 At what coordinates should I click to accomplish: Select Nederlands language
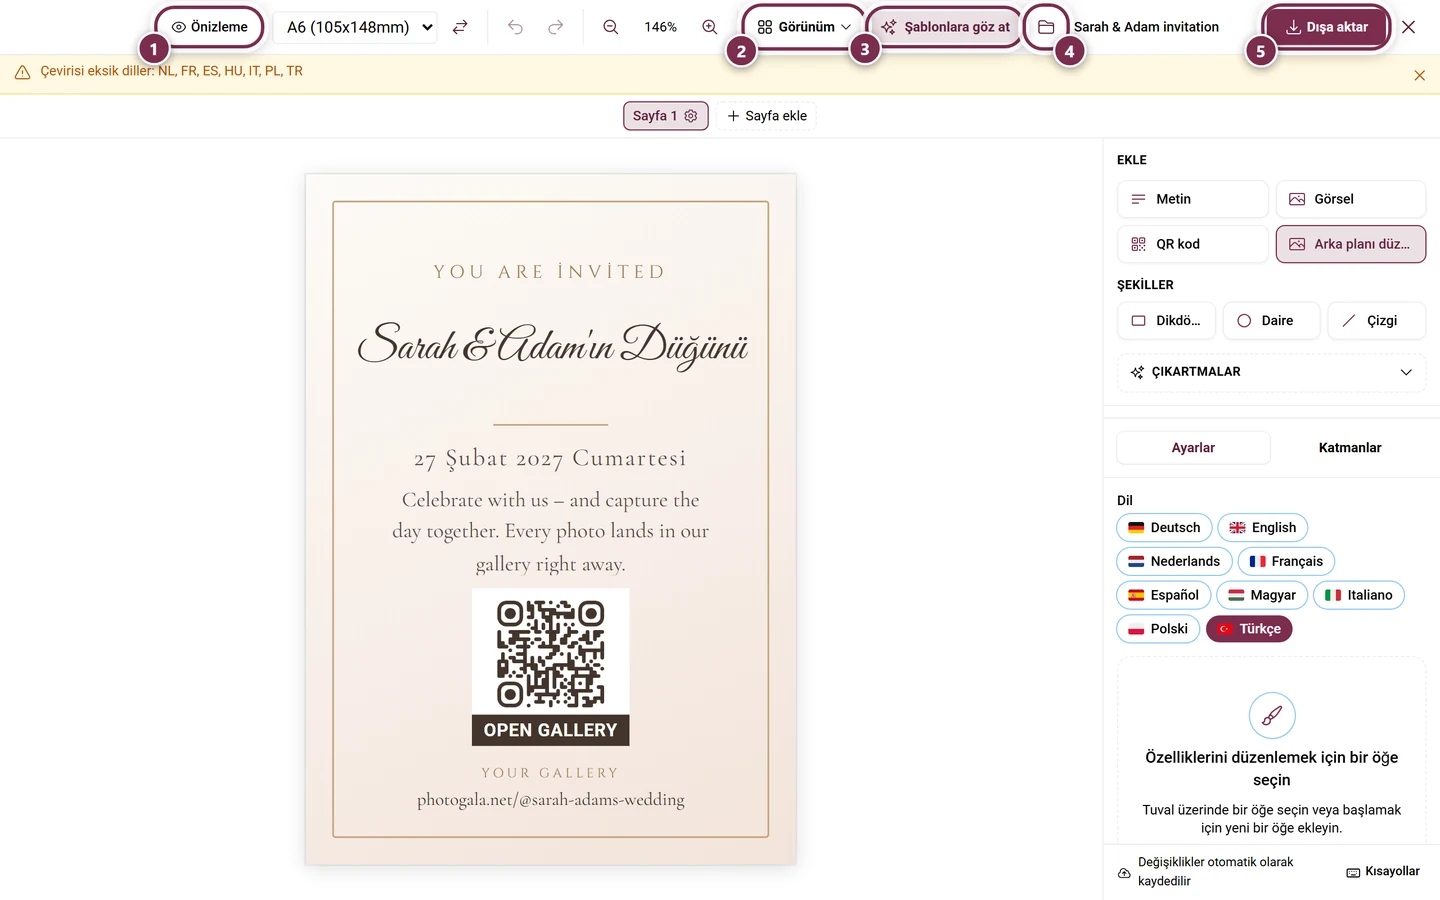(1174, 562)
